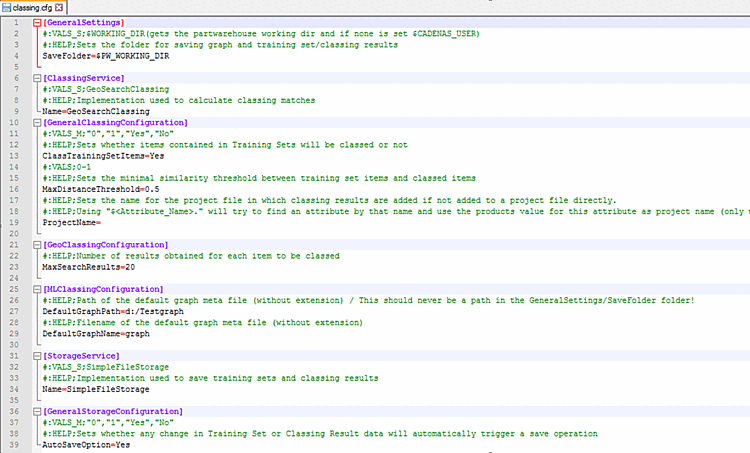Click MaxDistanceThreshold=0.5 line
The image size is (750, 453).
(100, 189)
